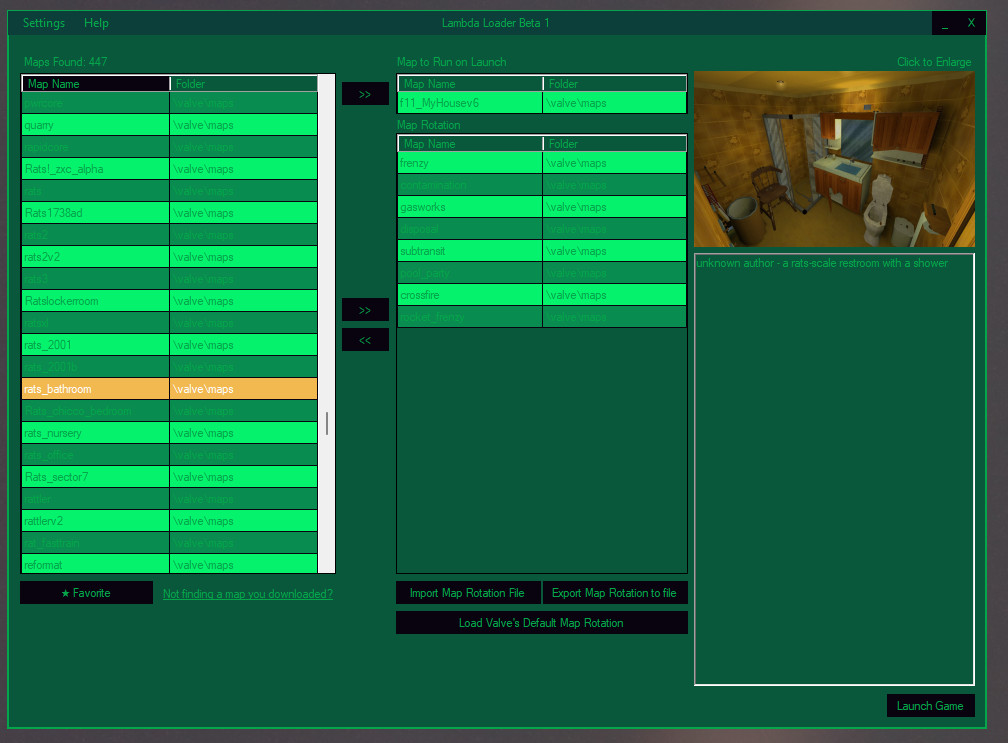Load Valve's default map rotation

point(541,622)
